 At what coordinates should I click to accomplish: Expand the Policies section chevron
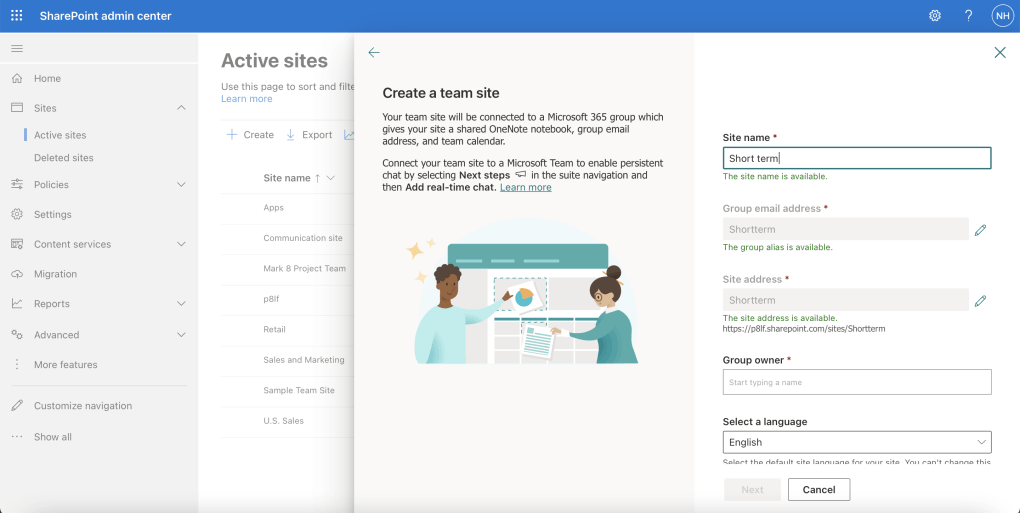tap(181, 185)
